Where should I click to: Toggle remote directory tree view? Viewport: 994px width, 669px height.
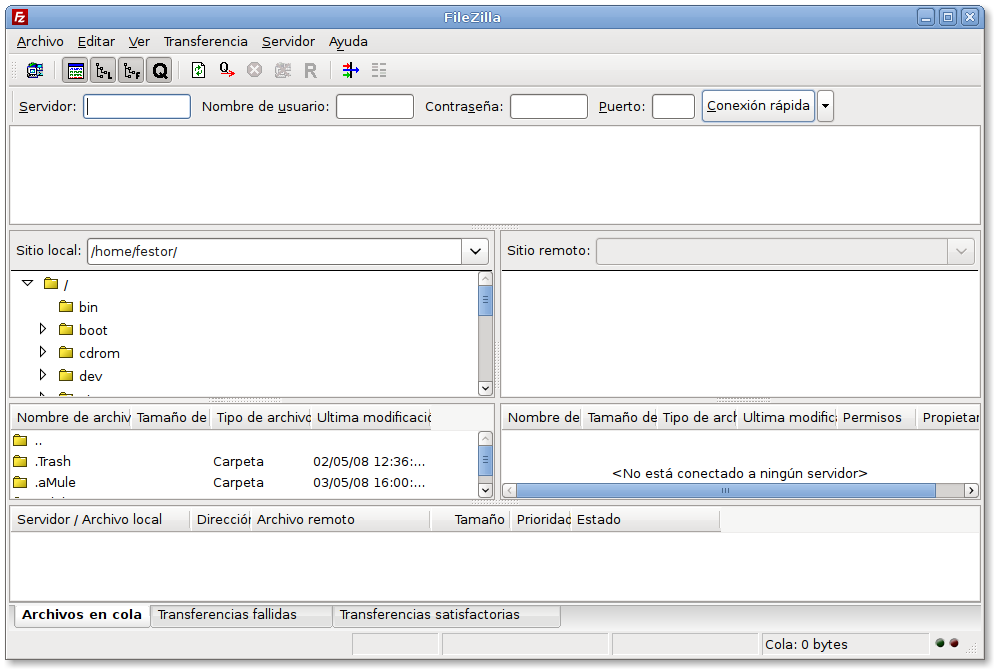pyautogui.click(x=131, y=70)
